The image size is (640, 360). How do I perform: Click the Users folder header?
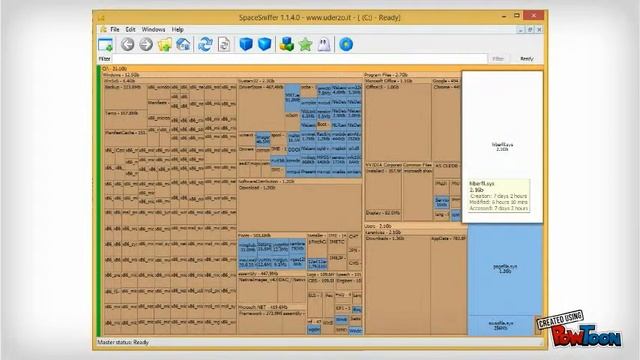click(416, 226)
